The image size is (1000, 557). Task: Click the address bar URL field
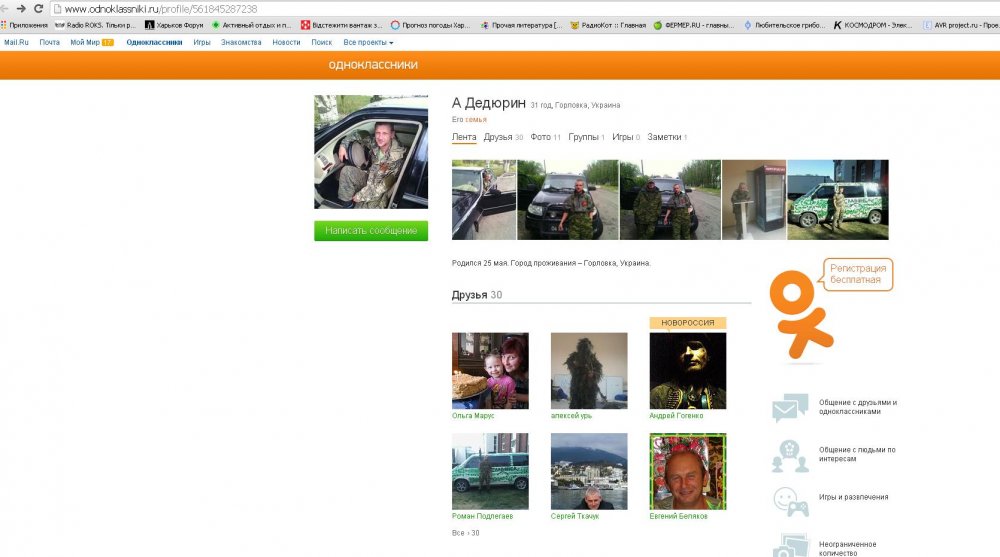pyautogui.click(x=523, y=9)
